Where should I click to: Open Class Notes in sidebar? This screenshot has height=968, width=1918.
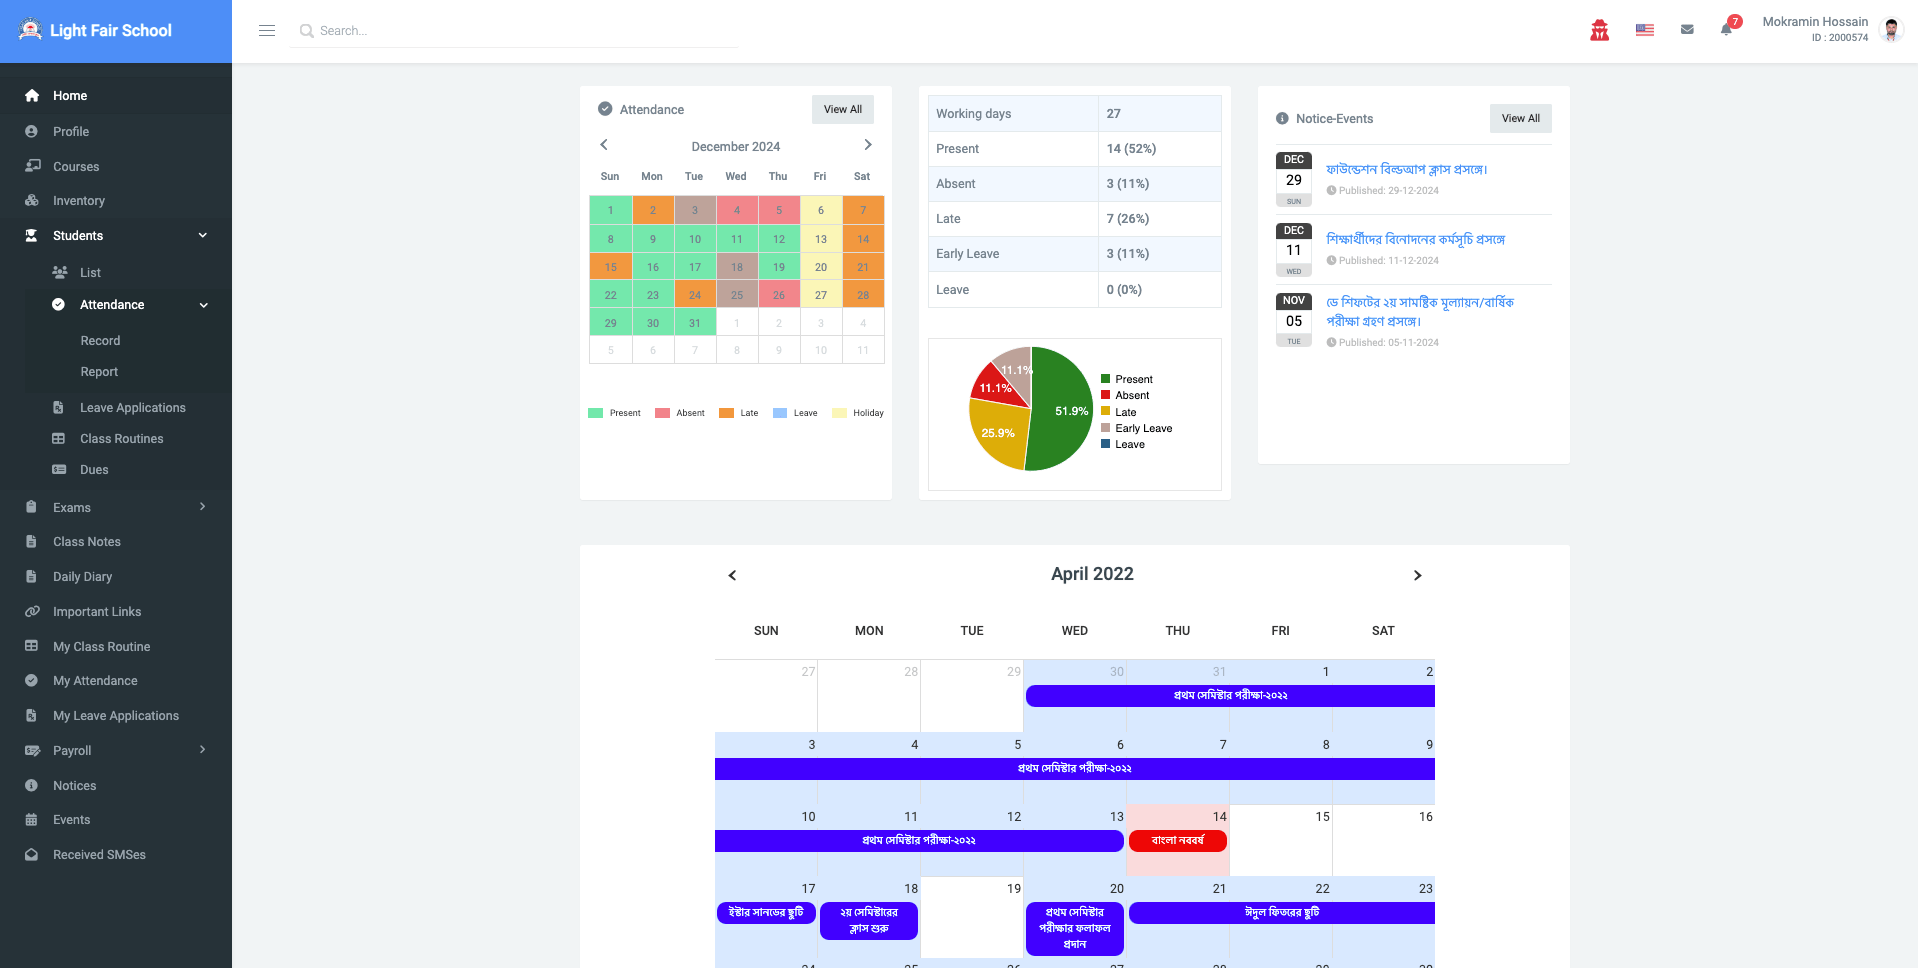(87, 542)
